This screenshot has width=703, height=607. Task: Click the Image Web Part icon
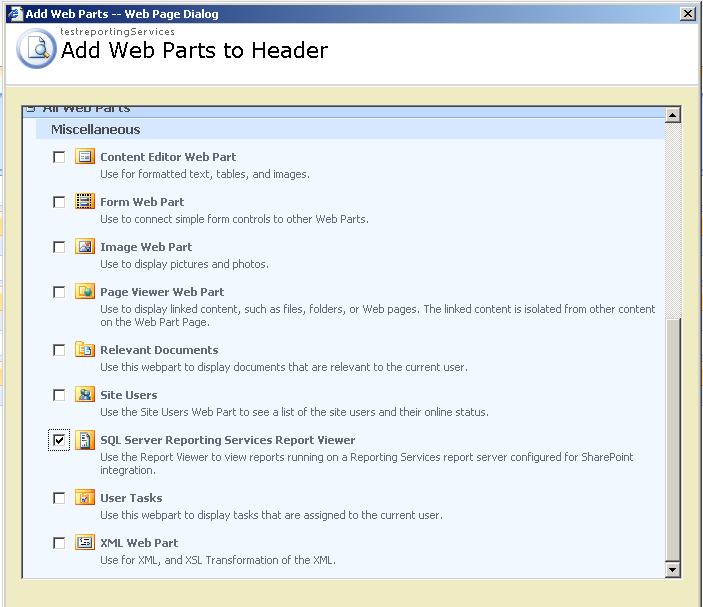[x=85, y=246]
